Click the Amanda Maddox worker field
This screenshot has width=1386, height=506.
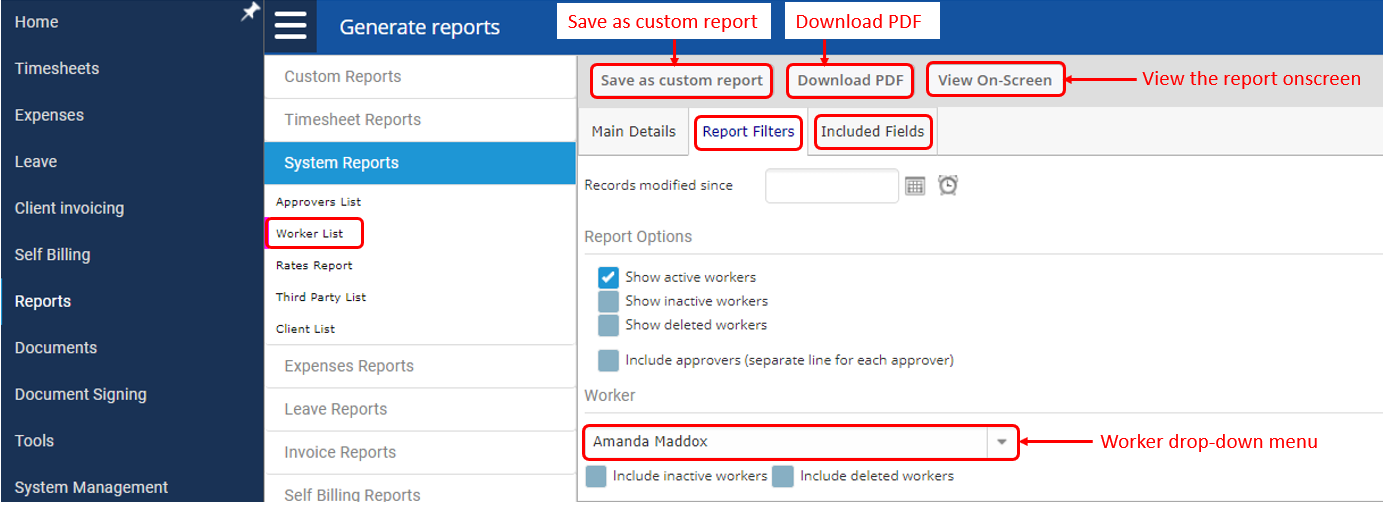click(786, 442)
